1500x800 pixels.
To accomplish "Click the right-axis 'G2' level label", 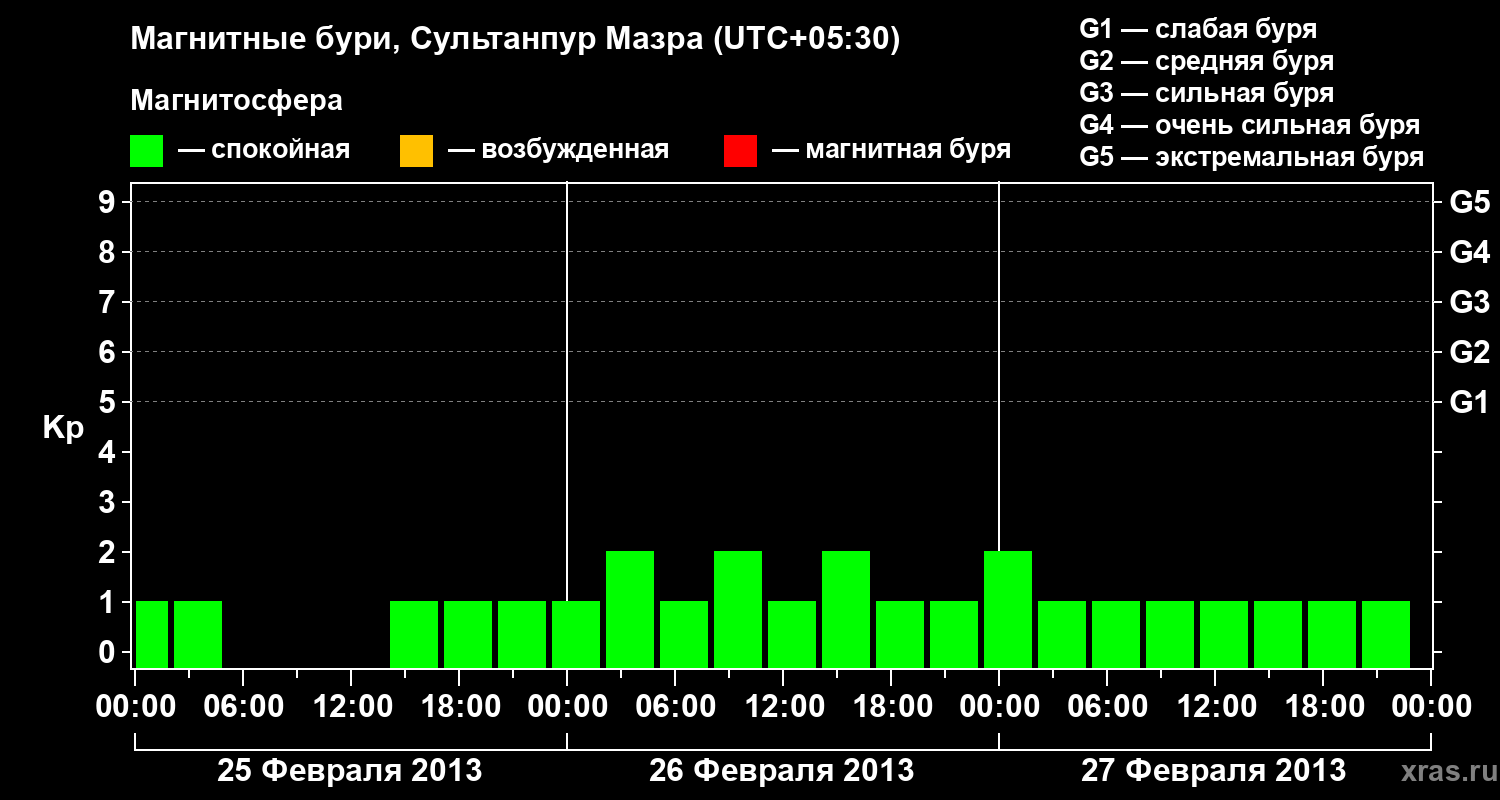I will point(1470,352).
